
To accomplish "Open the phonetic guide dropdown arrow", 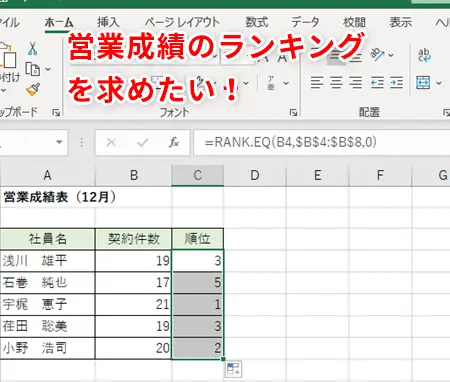I will click(286, 83).
